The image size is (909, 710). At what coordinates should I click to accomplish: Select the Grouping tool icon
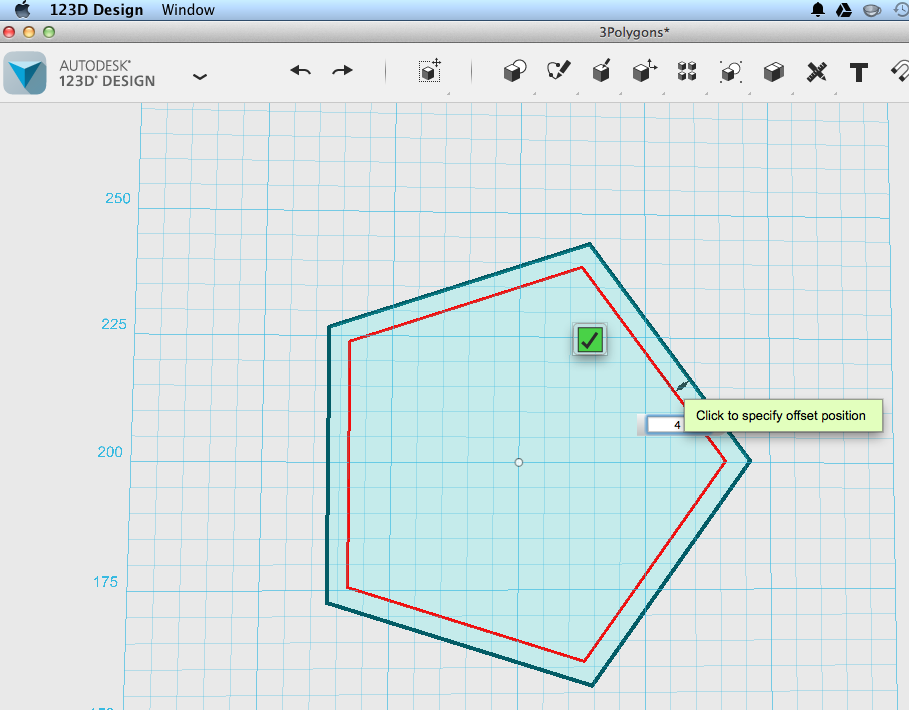[x=730, y=72]
